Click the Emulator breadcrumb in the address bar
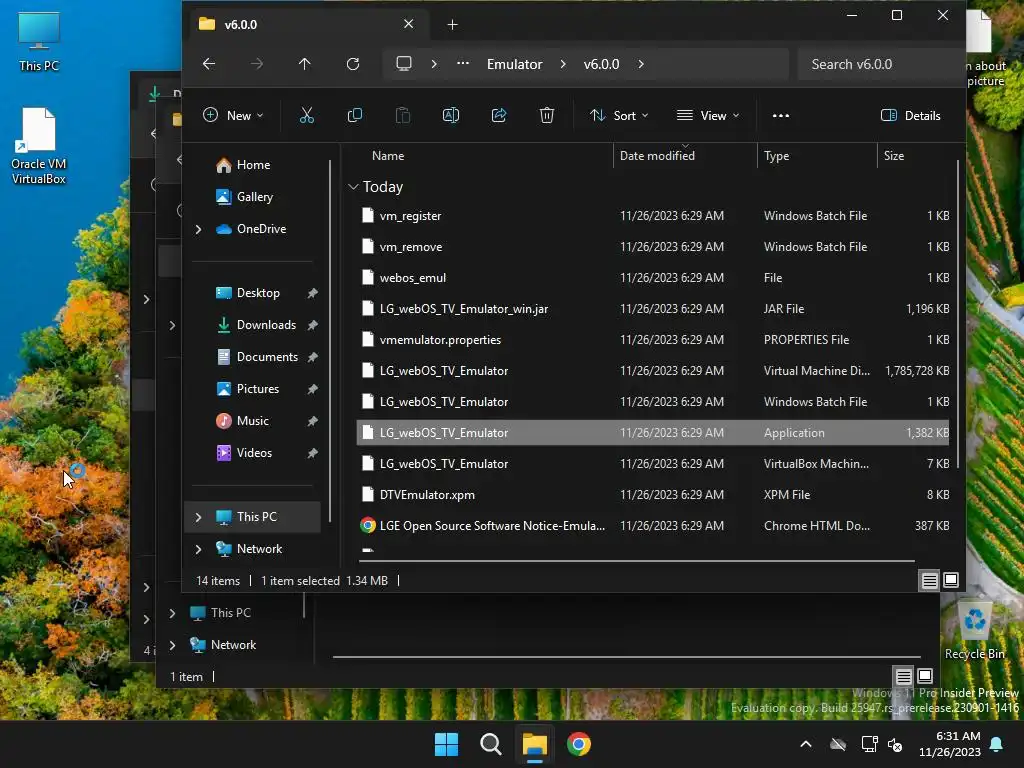 click(x=515, y=64)
